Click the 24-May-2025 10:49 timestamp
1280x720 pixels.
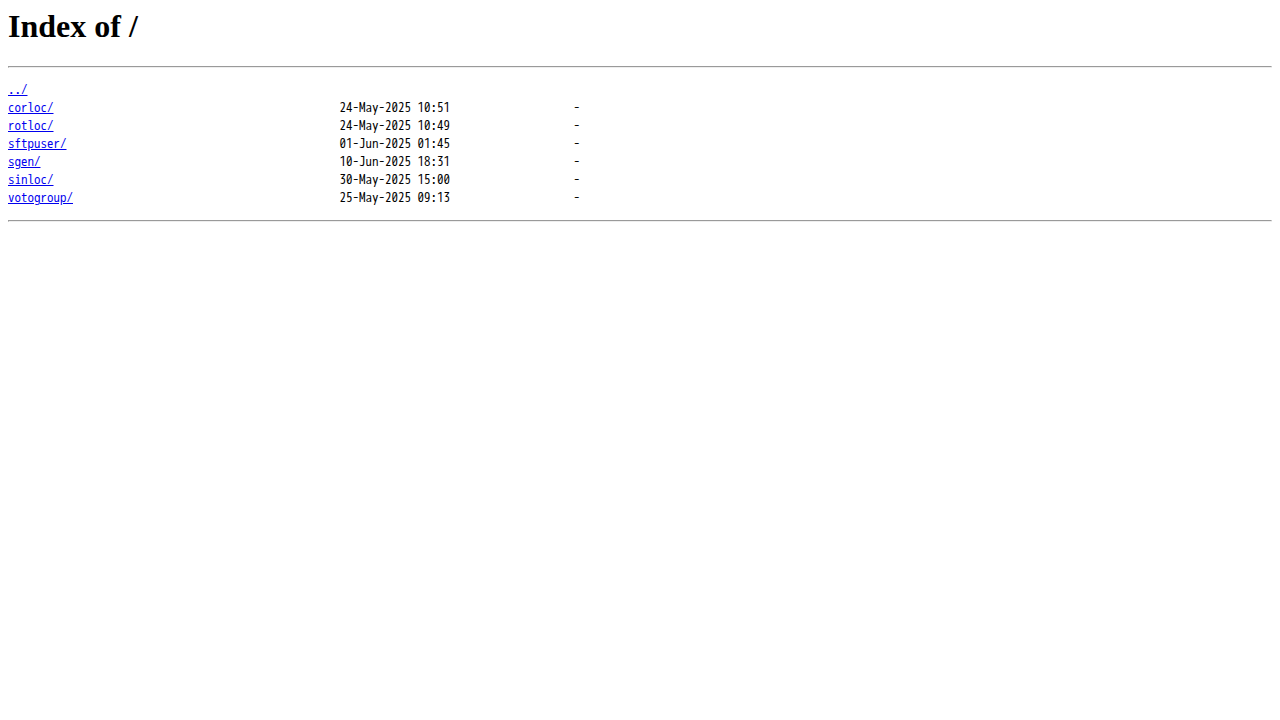coord(395,126)
